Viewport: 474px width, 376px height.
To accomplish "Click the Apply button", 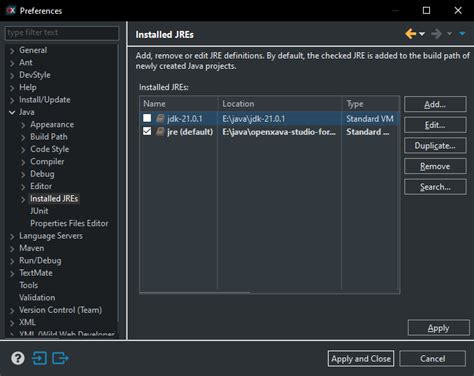I will tap(439, 328).
